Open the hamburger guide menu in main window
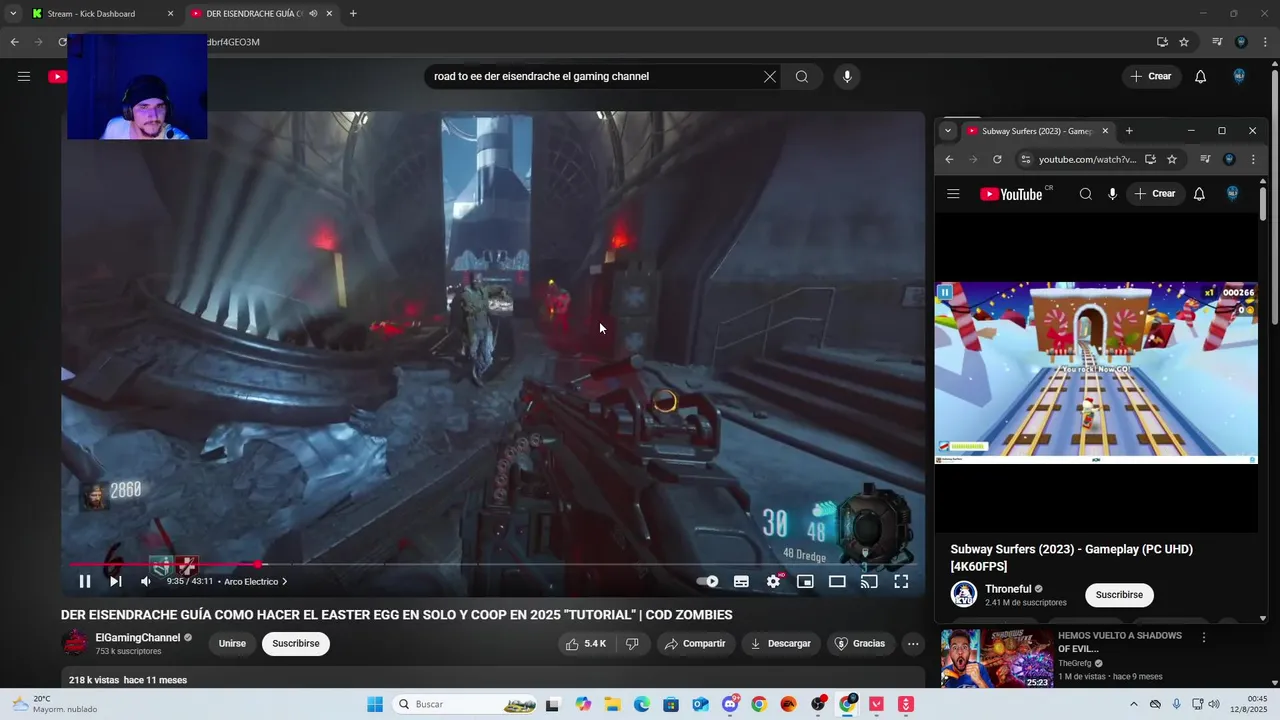This screenshot has width=1280, height=720. (24, 77)
